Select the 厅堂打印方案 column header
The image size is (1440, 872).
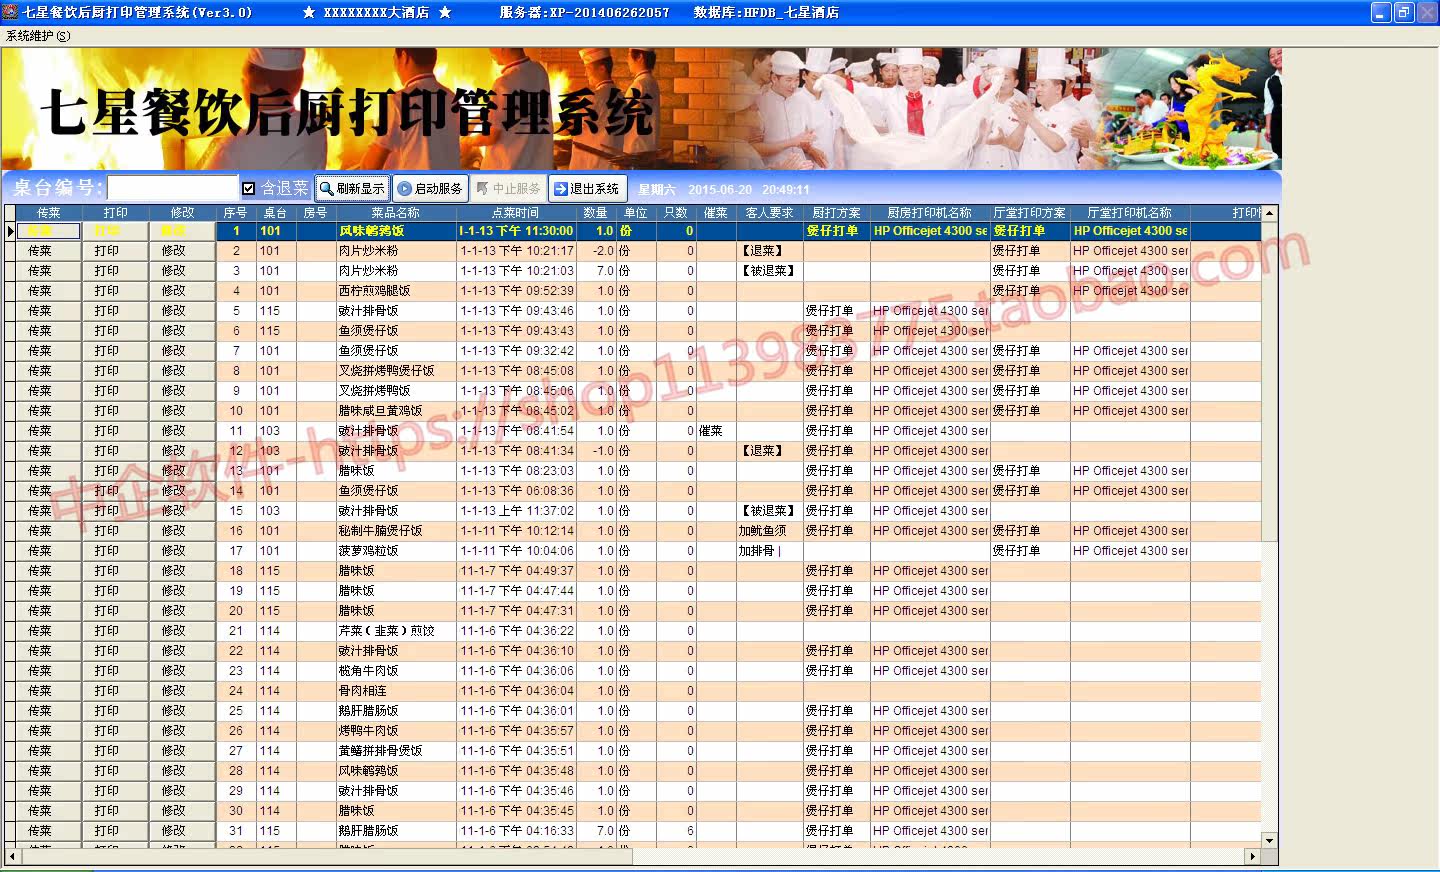pos(1030,213)
